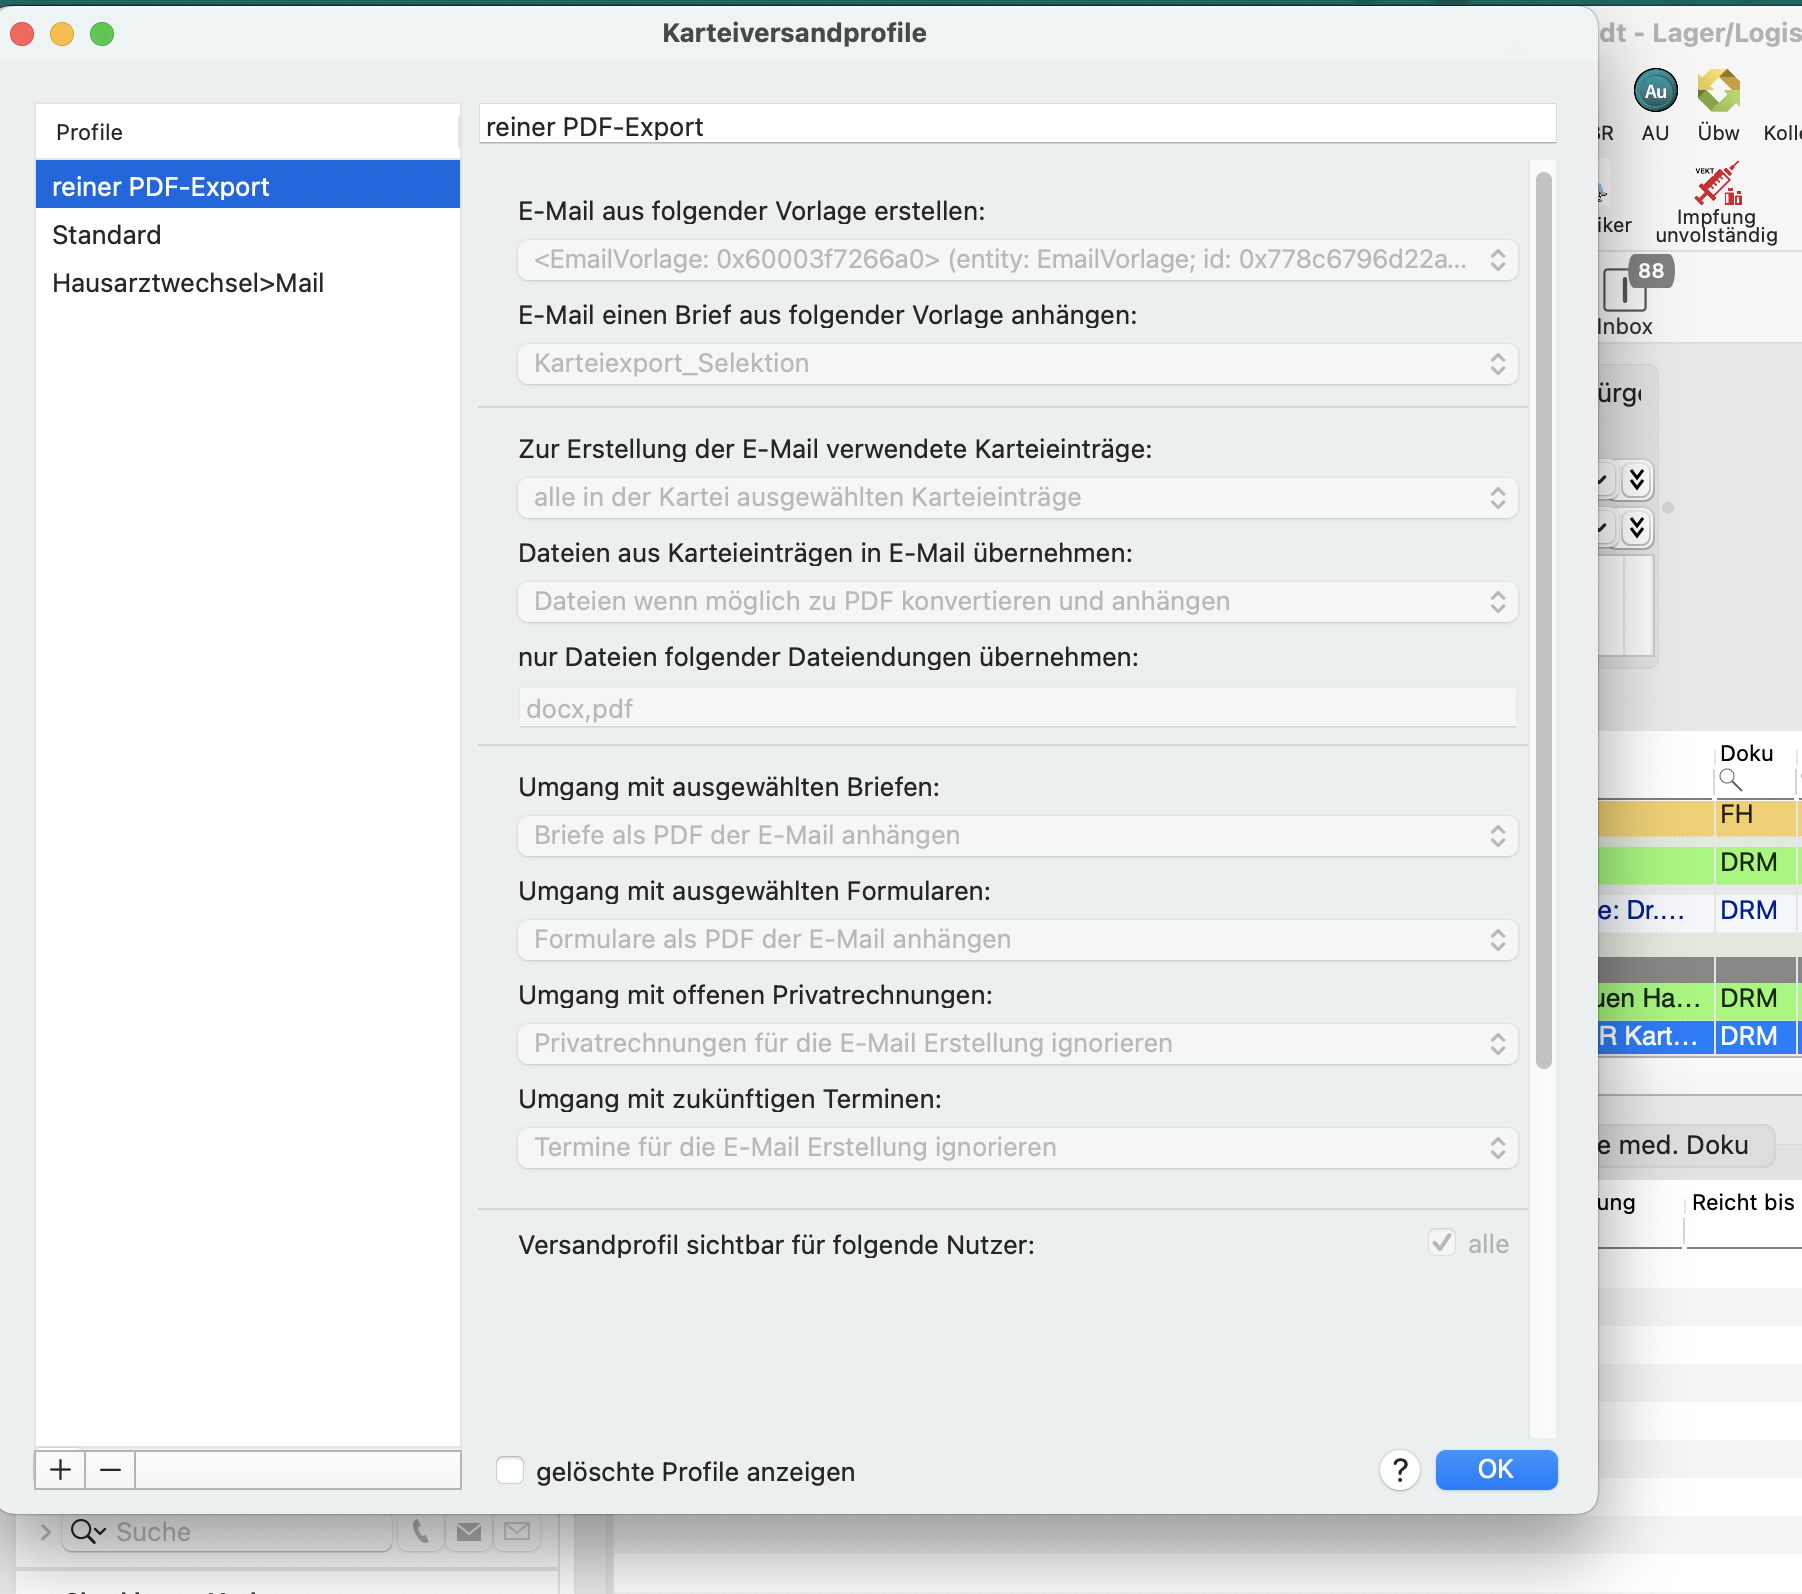
Task: Toggle gelöschte Profile anzeigen checkbox
Action: [x=510, y=1470]
